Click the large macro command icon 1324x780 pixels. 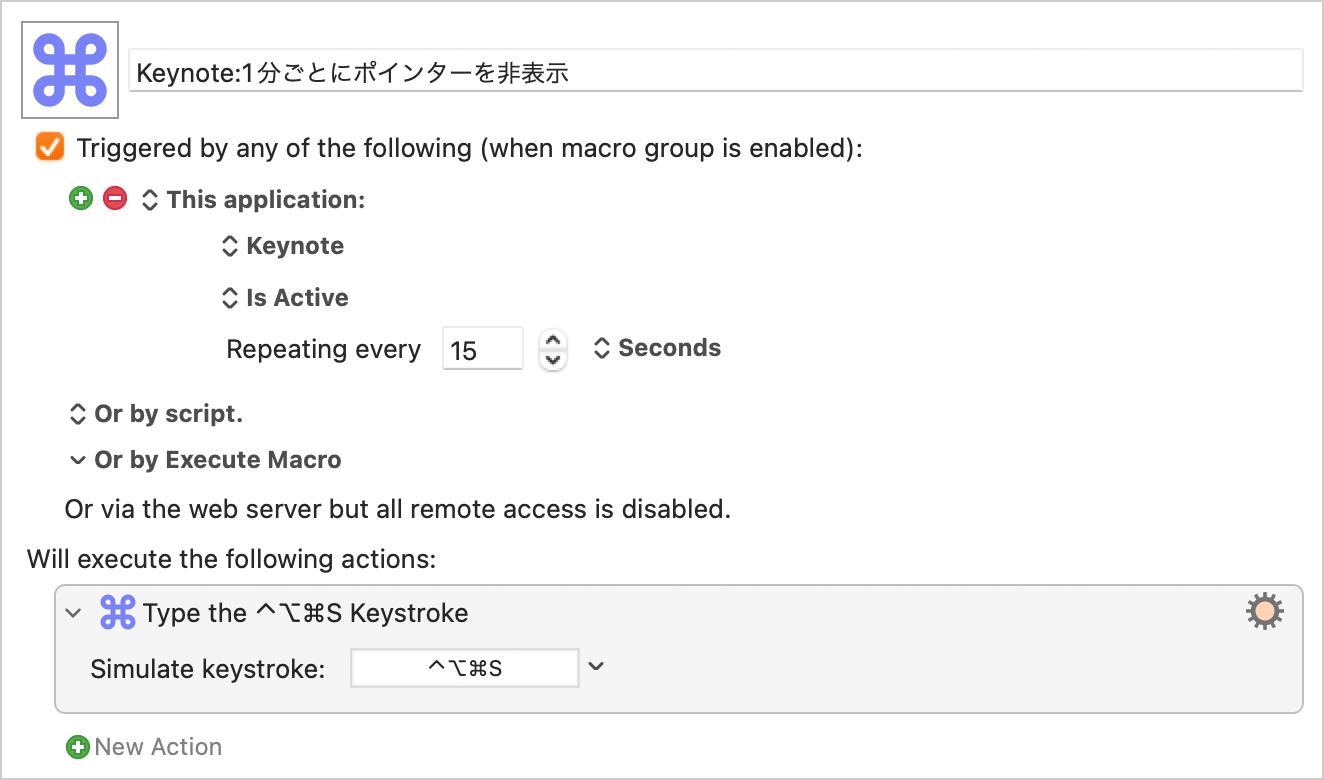(x=70, y=70)
